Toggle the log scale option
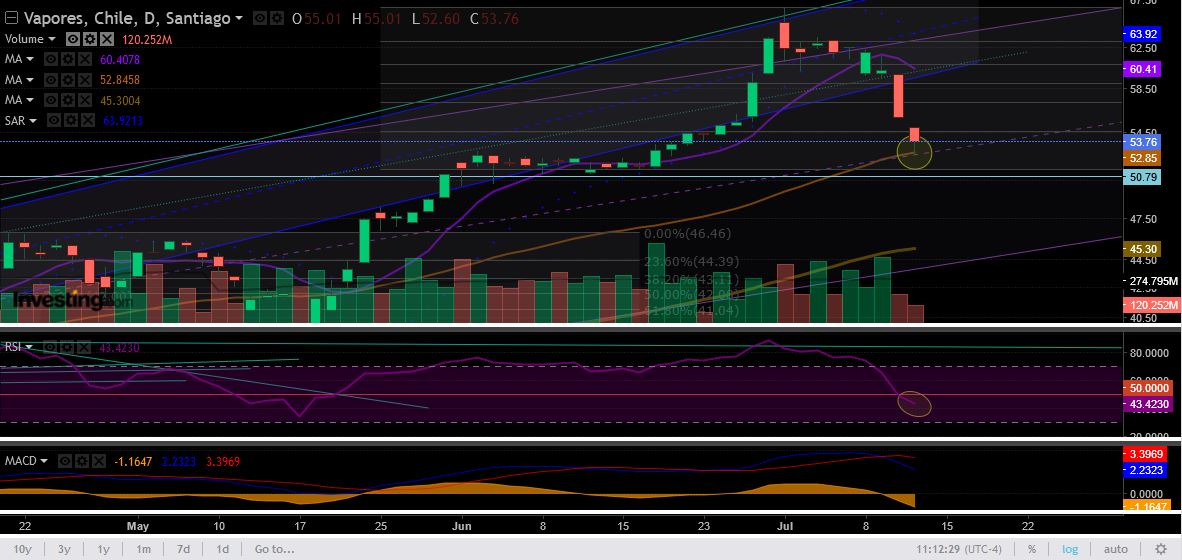1182x560 pixels. pos(1070,549)
